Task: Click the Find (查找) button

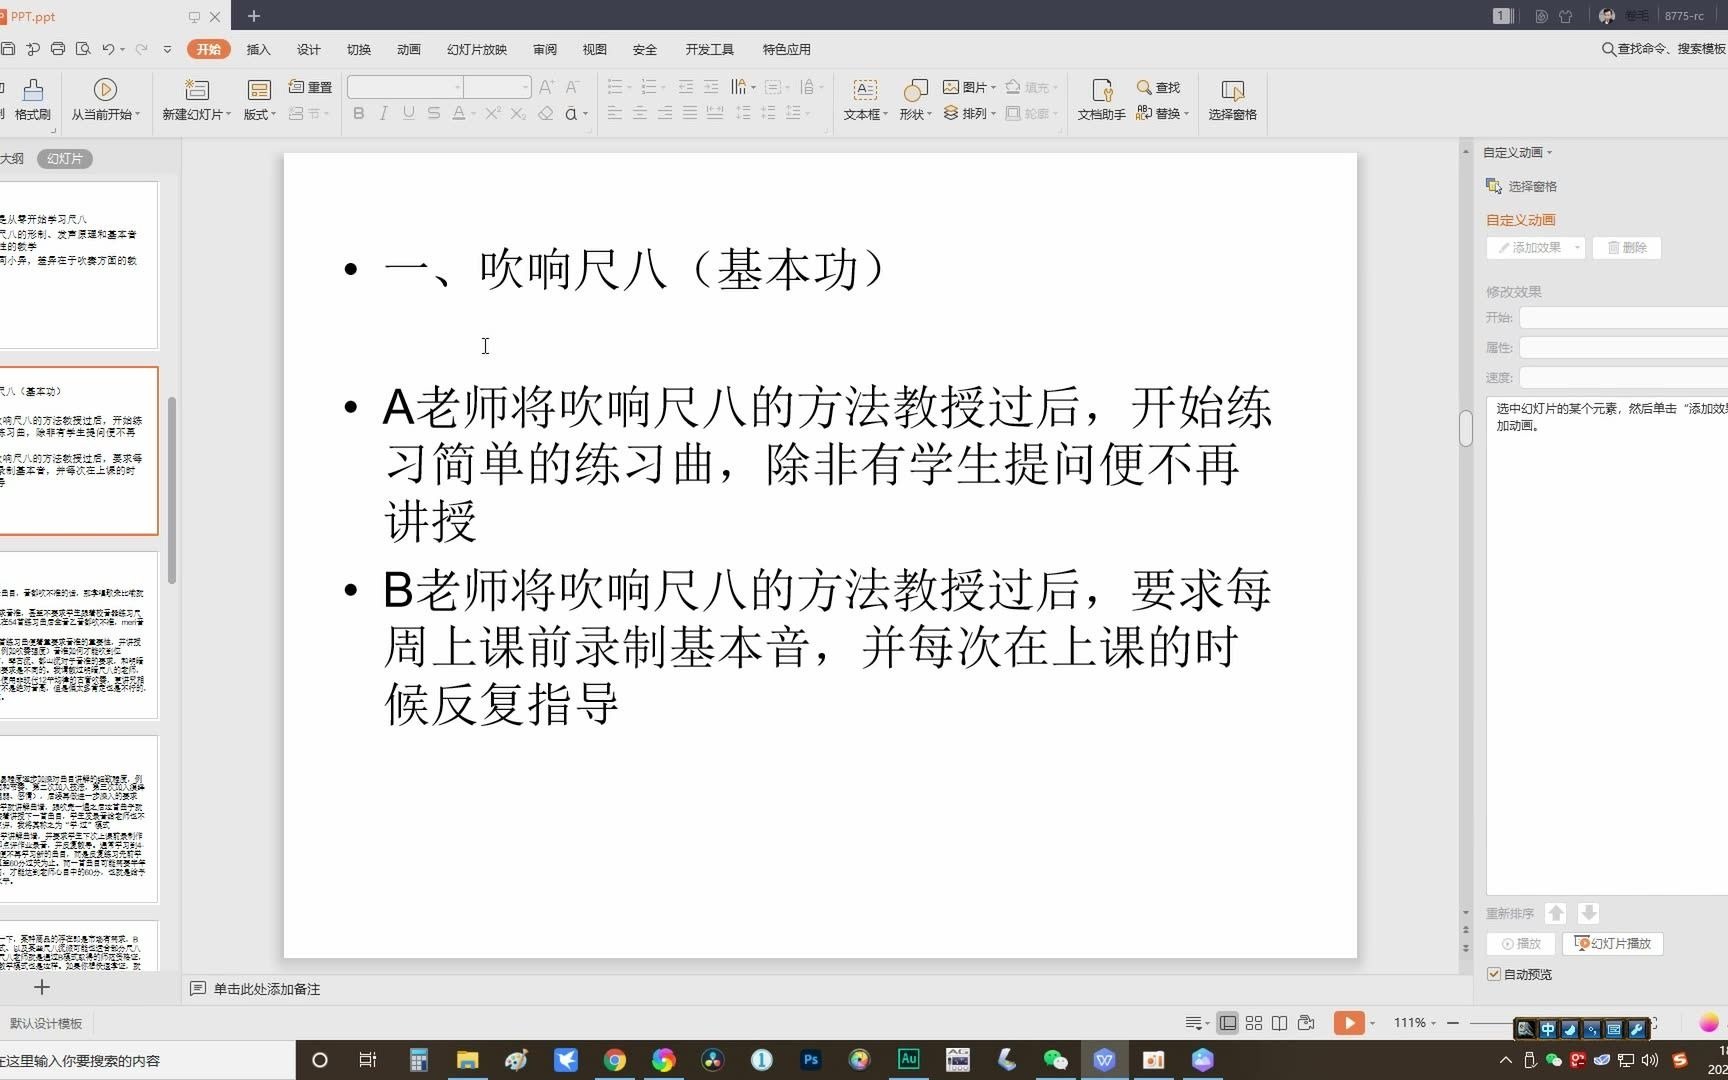Action: click(1159, 87)
